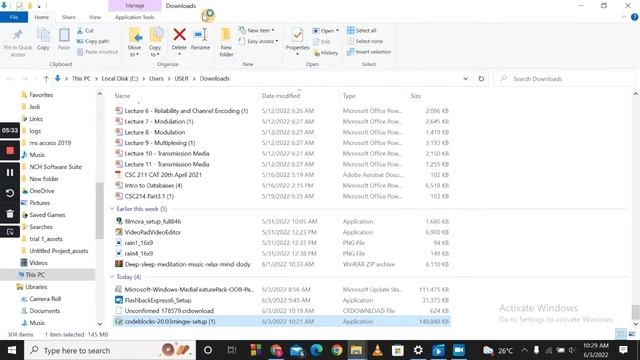Click the History command
This screenshot has width=640, height=360.
tap(325, 53)
